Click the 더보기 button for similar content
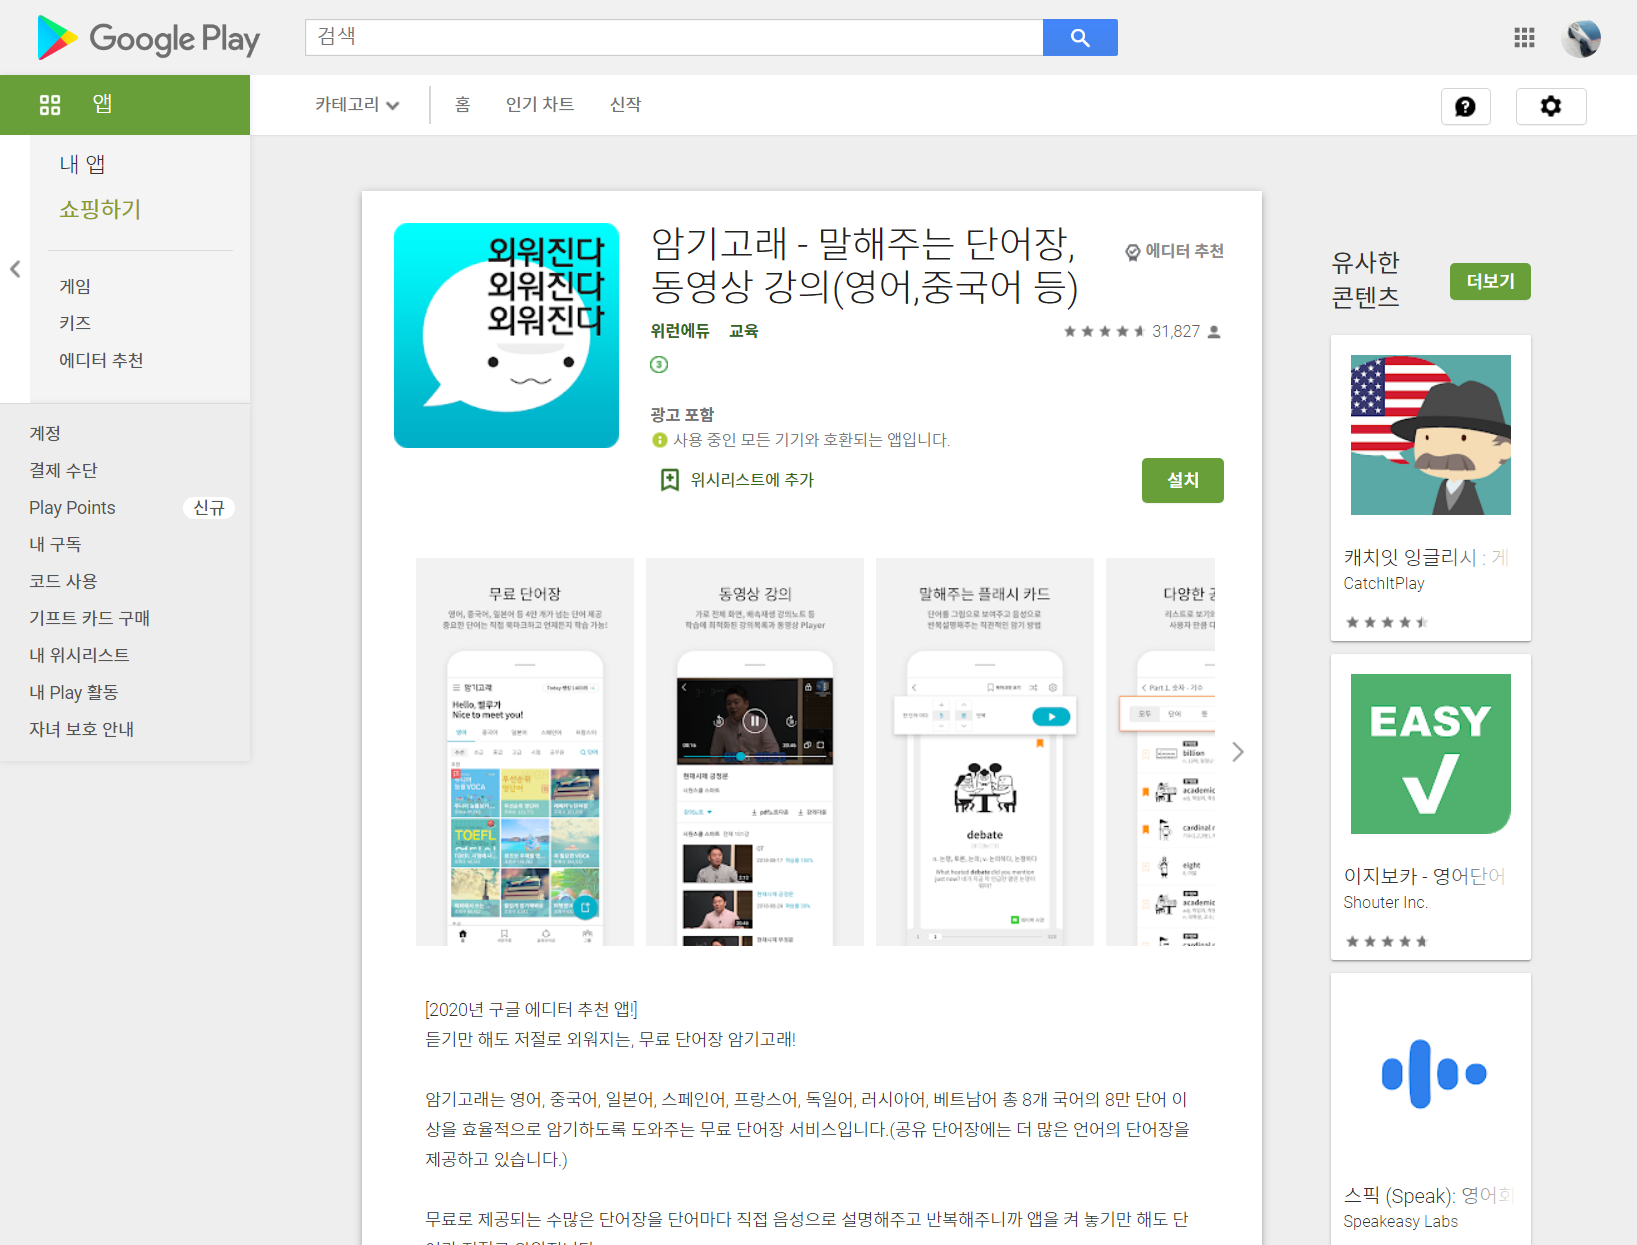The image size is (1637, 1245). 1490,281
